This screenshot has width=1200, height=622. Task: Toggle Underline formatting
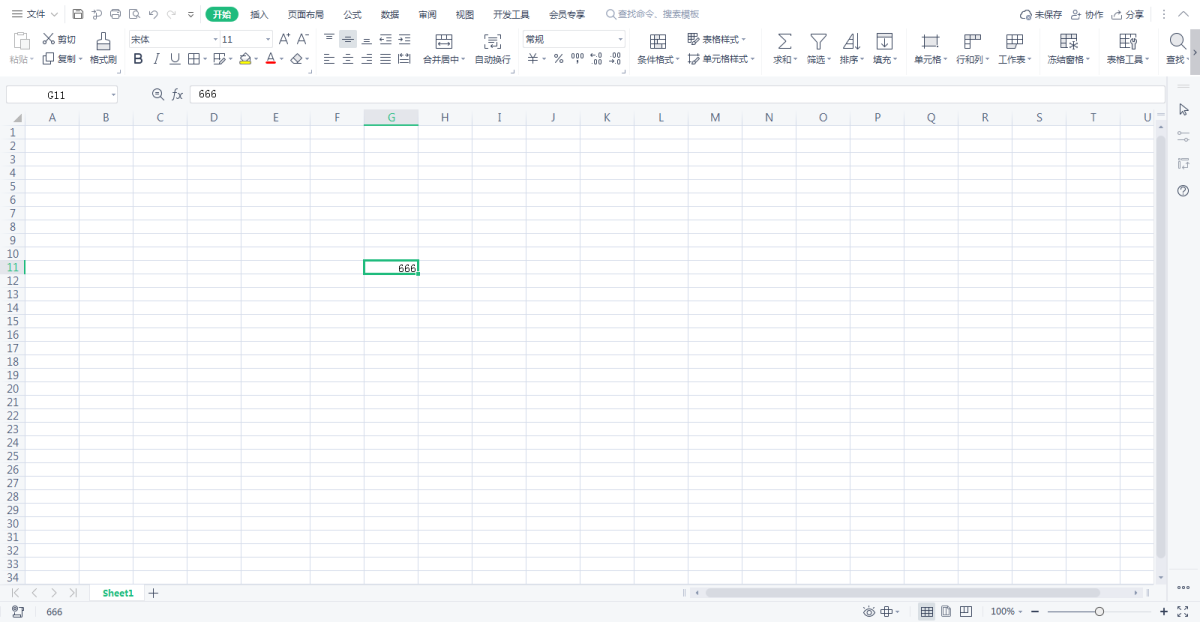pos(175,59)
